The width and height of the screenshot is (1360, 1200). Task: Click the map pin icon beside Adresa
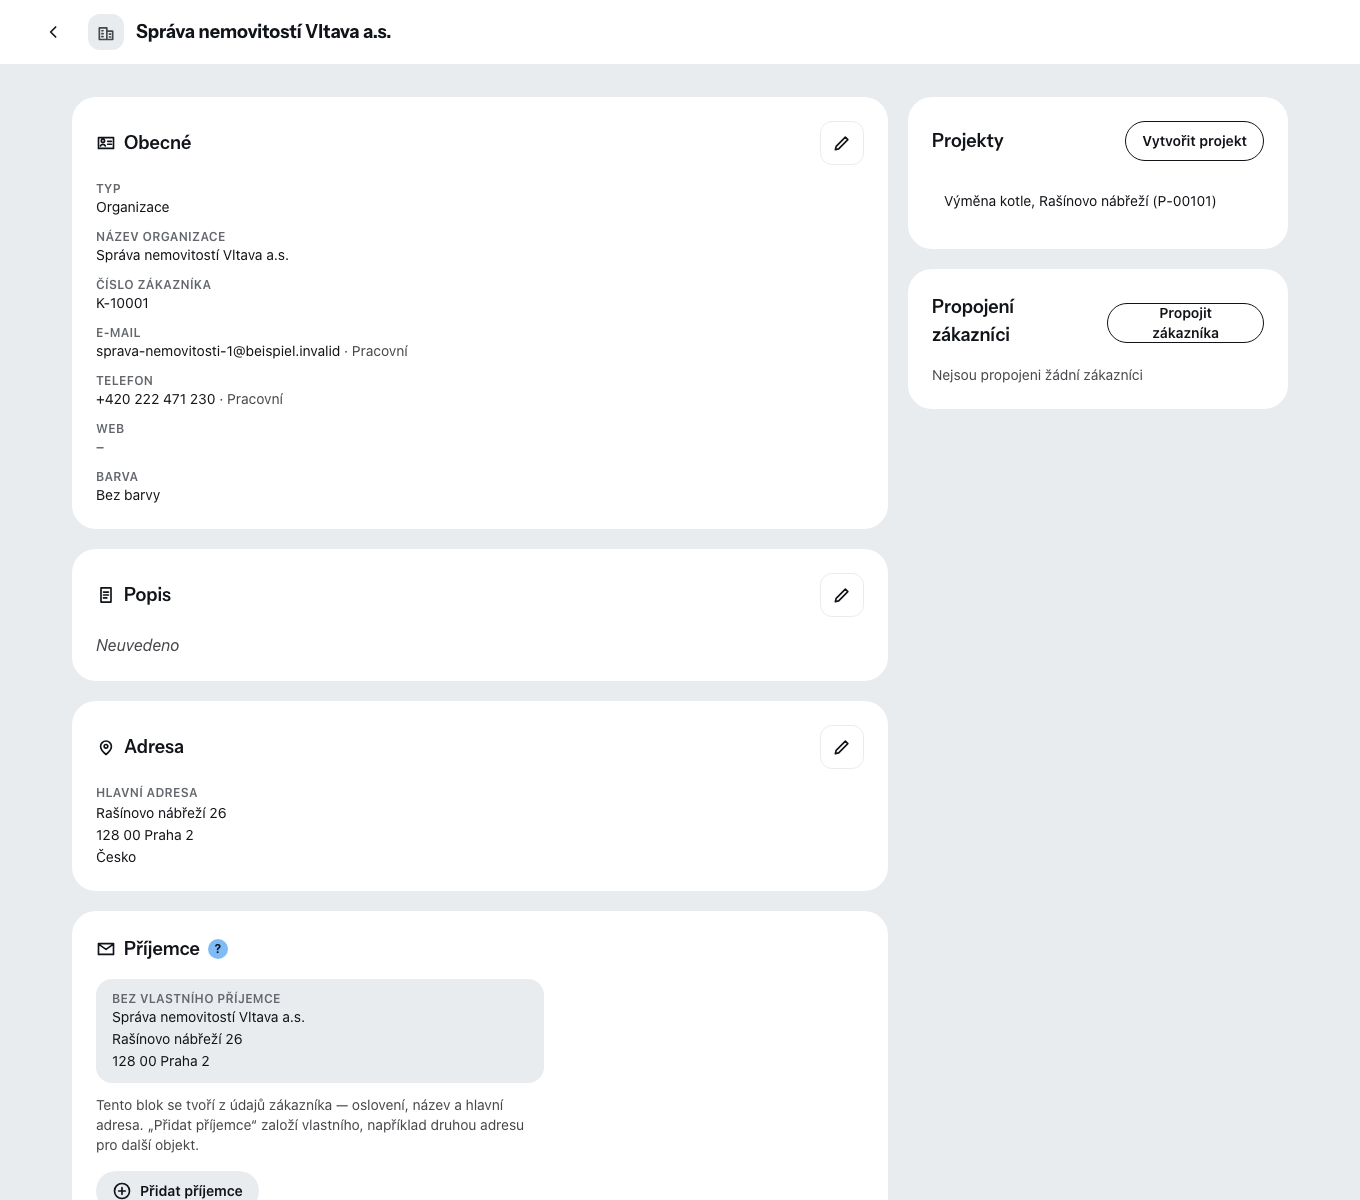coord(105,747)
